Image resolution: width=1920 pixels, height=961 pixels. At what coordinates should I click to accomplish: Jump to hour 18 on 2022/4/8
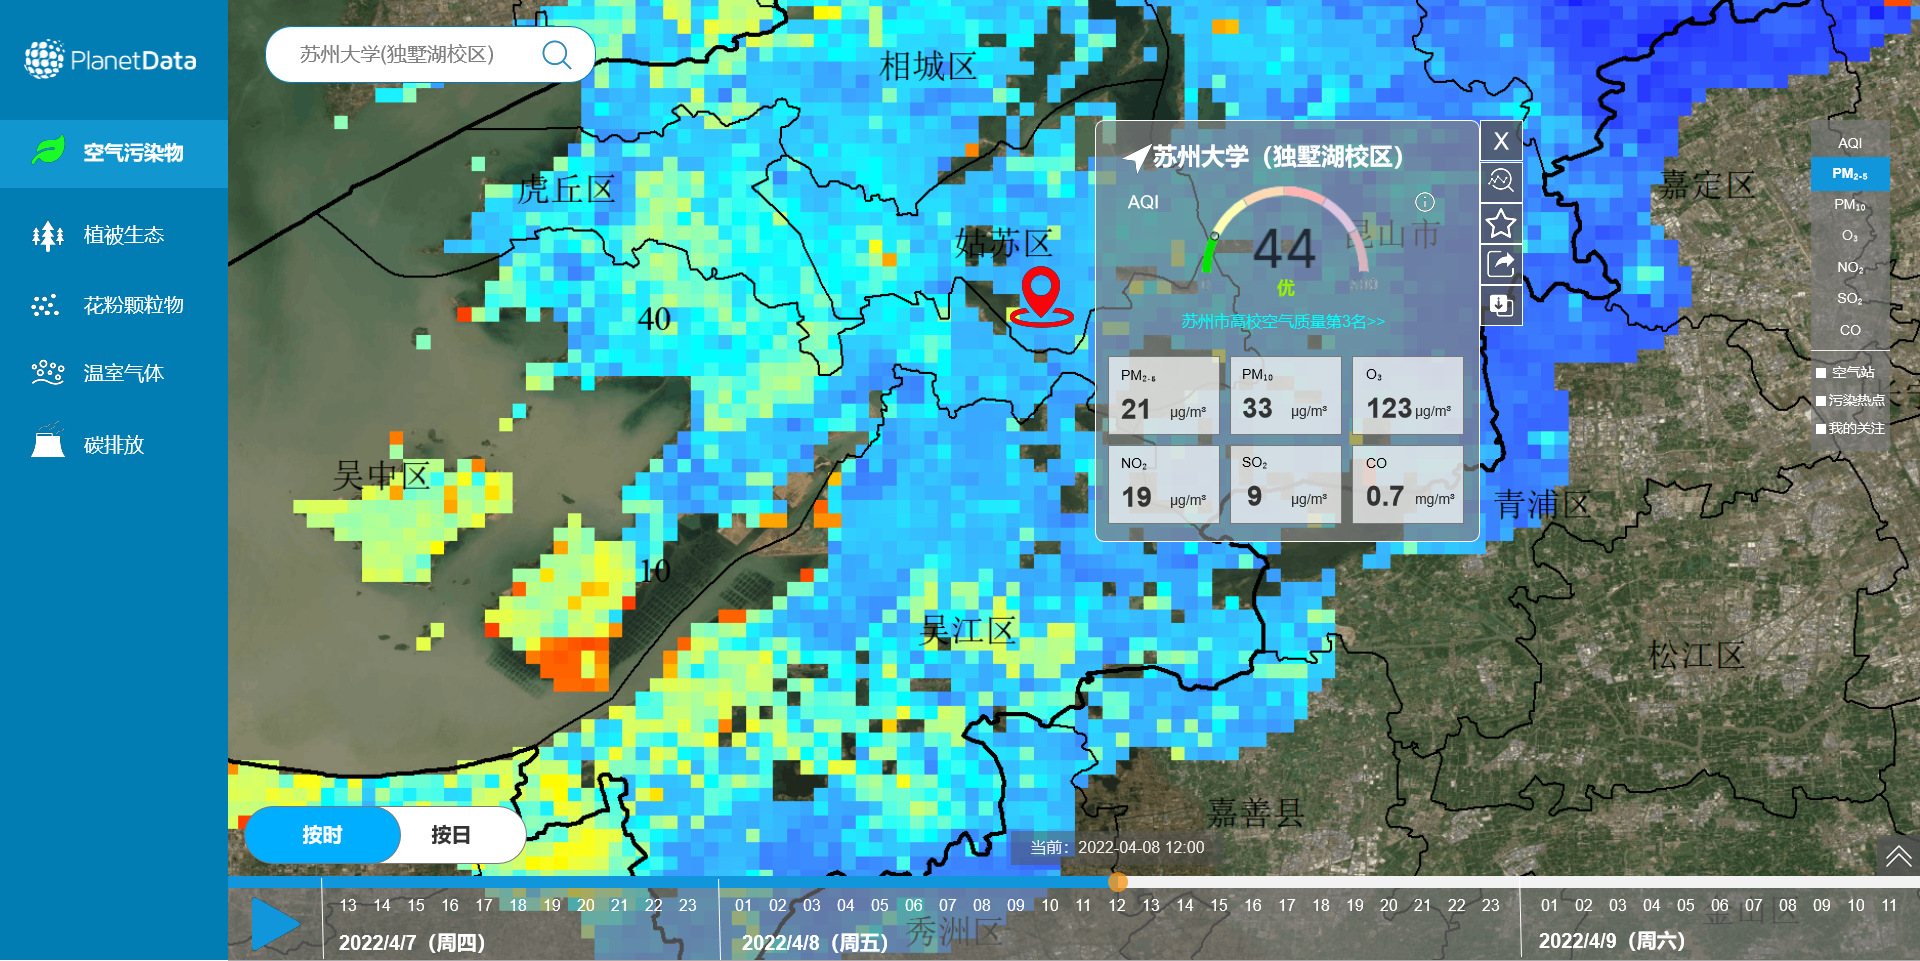(x=1320, y=905)
